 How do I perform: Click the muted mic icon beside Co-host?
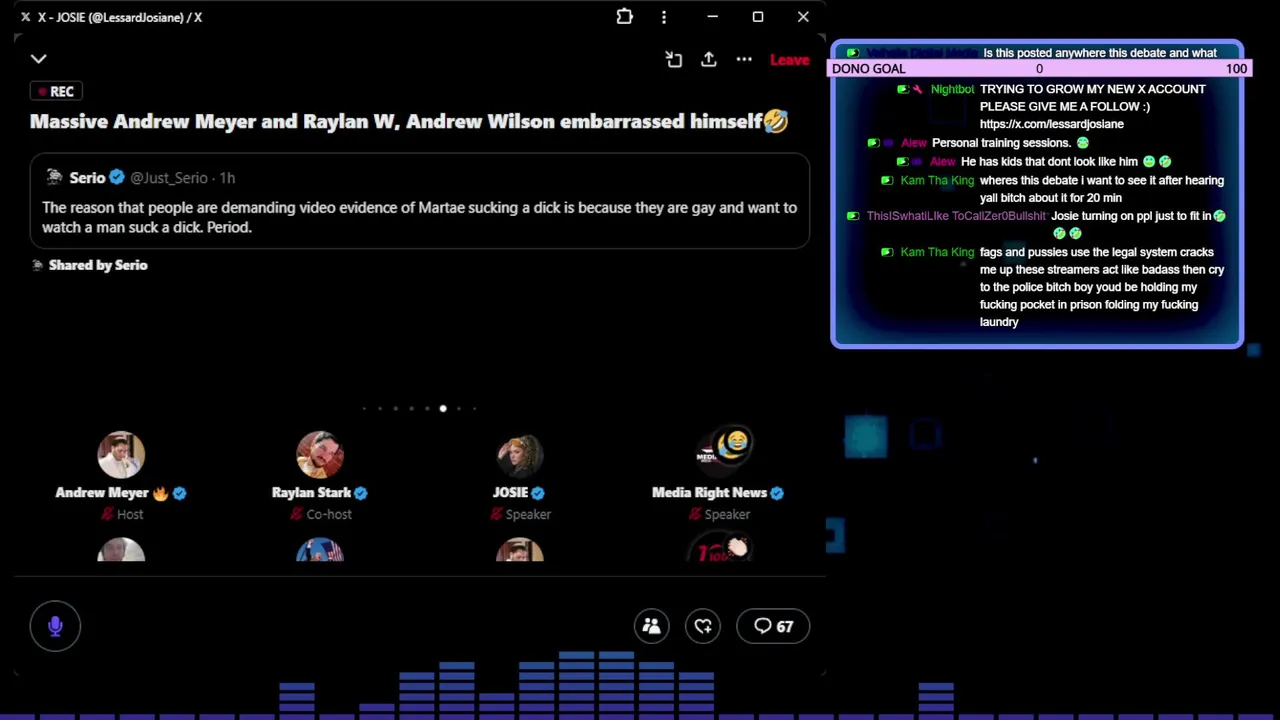tap(296, 514)
